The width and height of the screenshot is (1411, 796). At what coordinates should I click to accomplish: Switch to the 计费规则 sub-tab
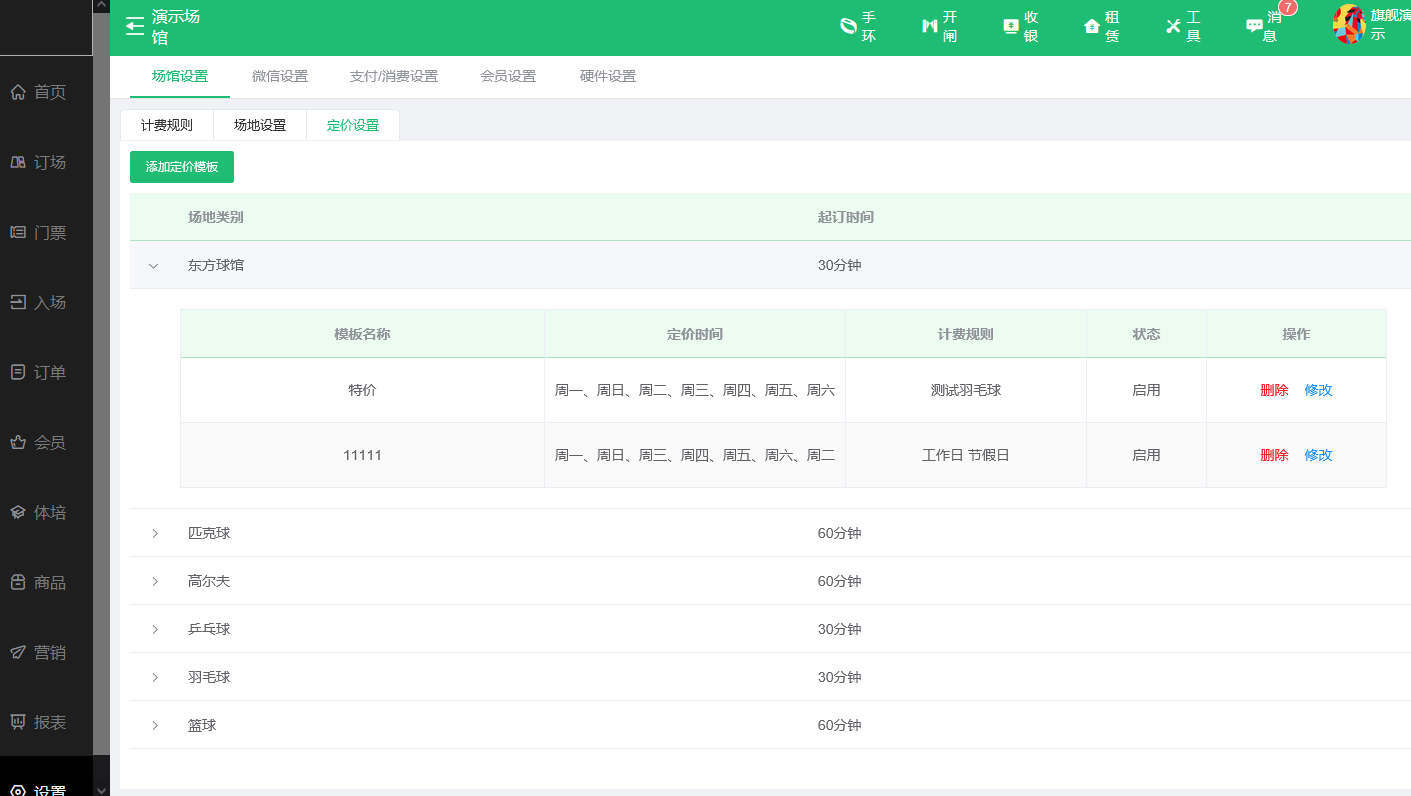click(167, 126)
